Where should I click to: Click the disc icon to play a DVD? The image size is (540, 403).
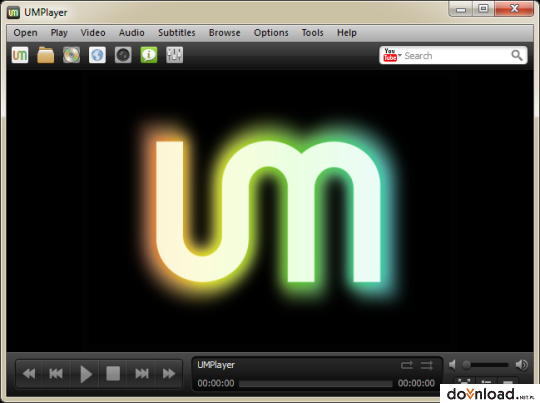coord(71,55)
